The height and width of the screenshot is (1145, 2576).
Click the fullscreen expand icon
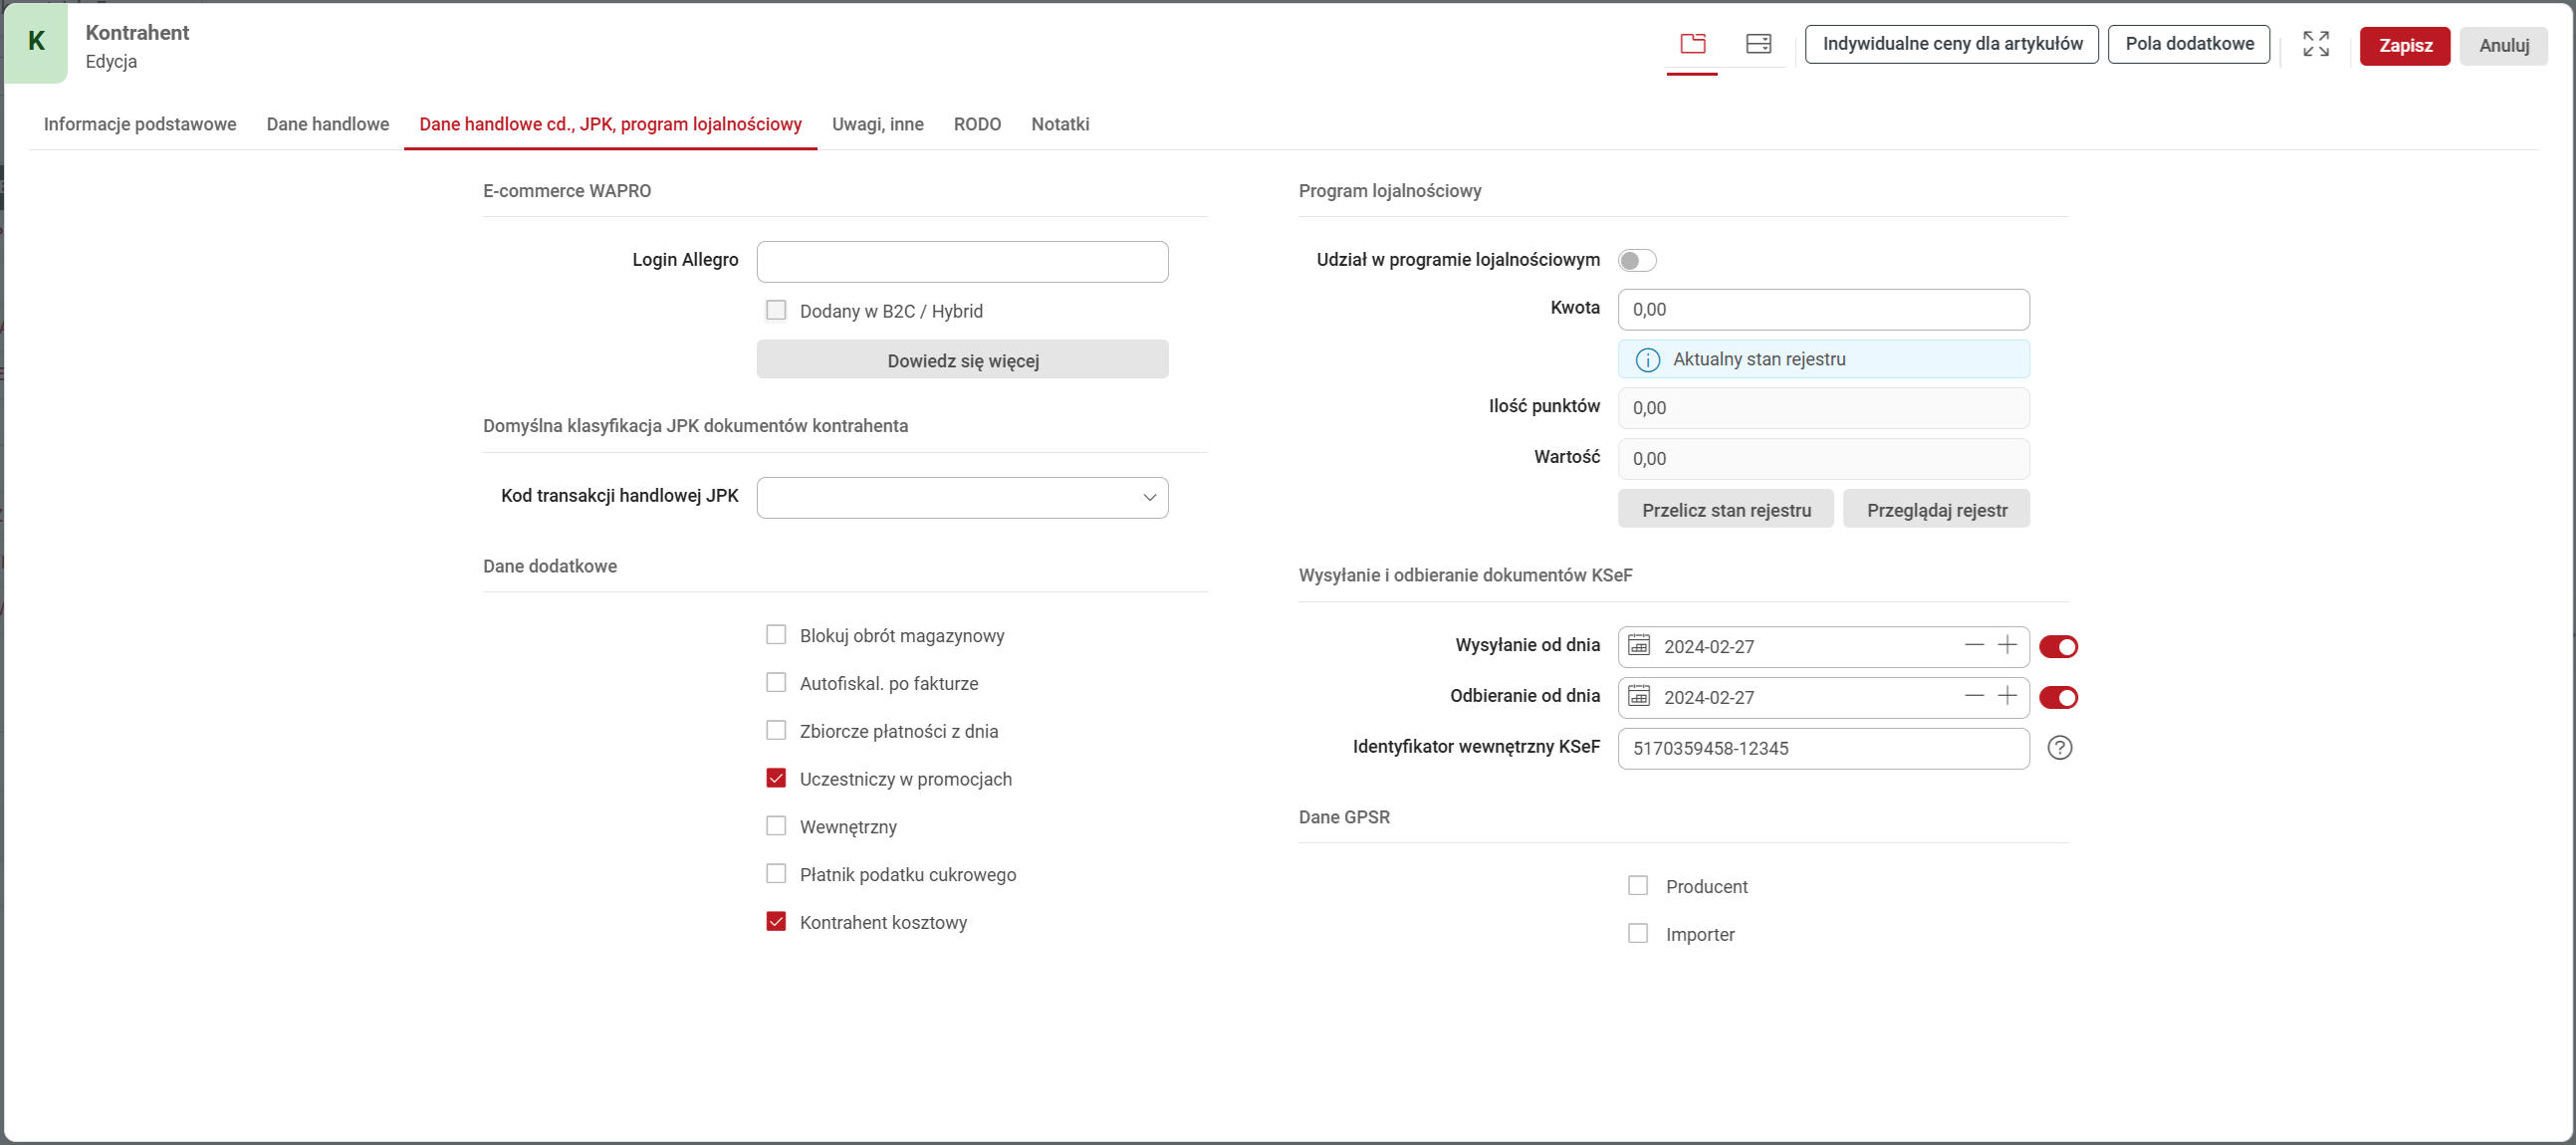click(x=2315, y=44)
